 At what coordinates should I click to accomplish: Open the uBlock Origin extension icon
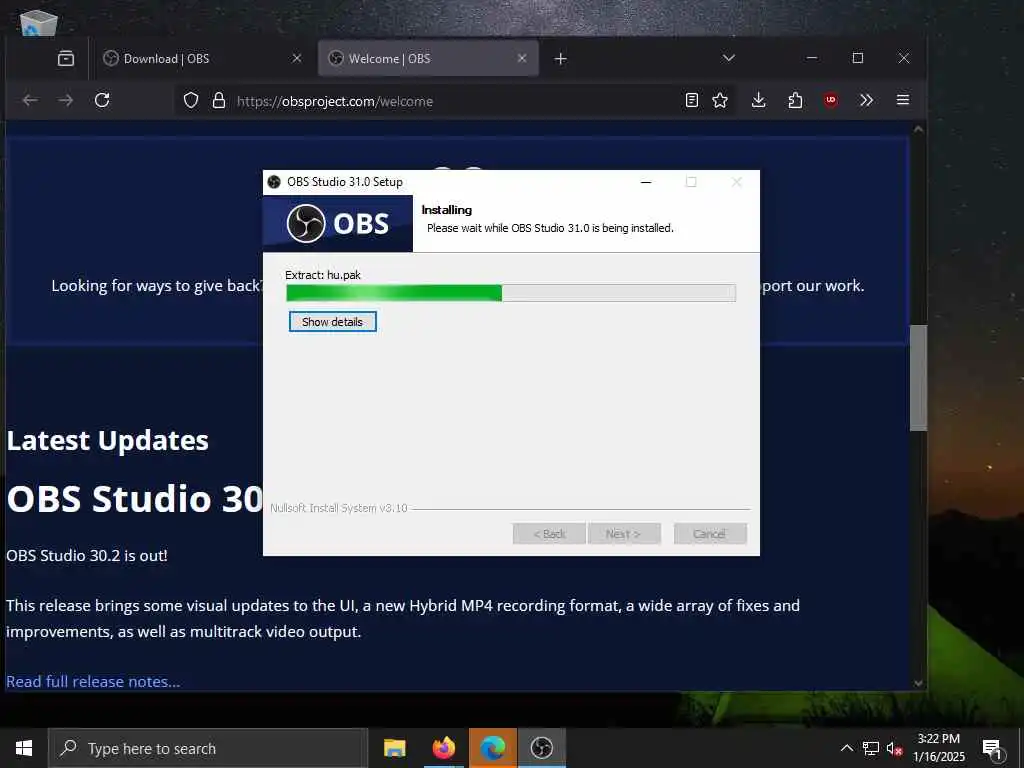pyautogui.click(x=831, y=101)
